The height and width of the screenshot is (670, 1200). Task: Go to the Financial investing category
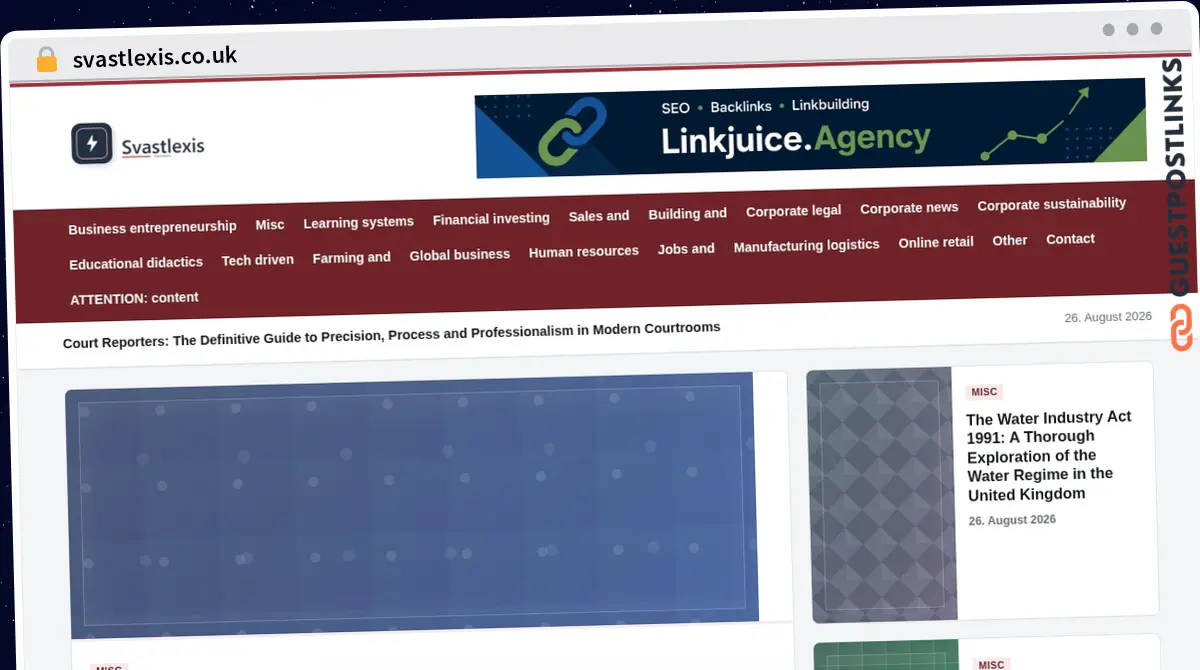(x=491, y=219)
